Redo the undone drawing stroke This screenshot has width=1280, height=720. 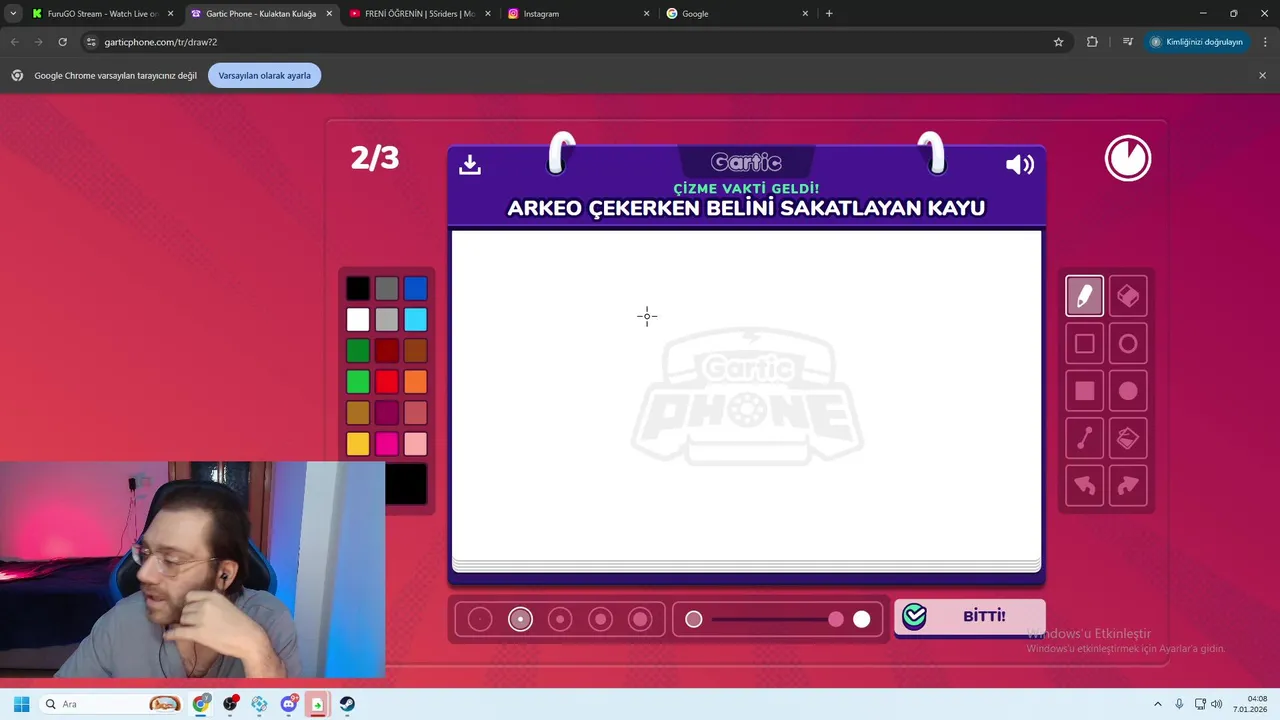[1128, 486]
